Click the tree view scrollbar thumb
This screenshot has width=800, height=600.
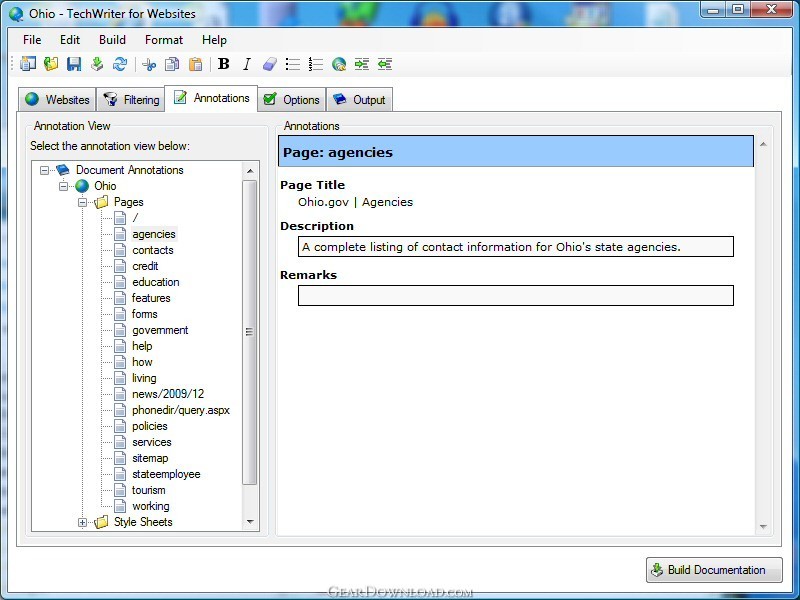pyautogui.click(x=249, y=332)
